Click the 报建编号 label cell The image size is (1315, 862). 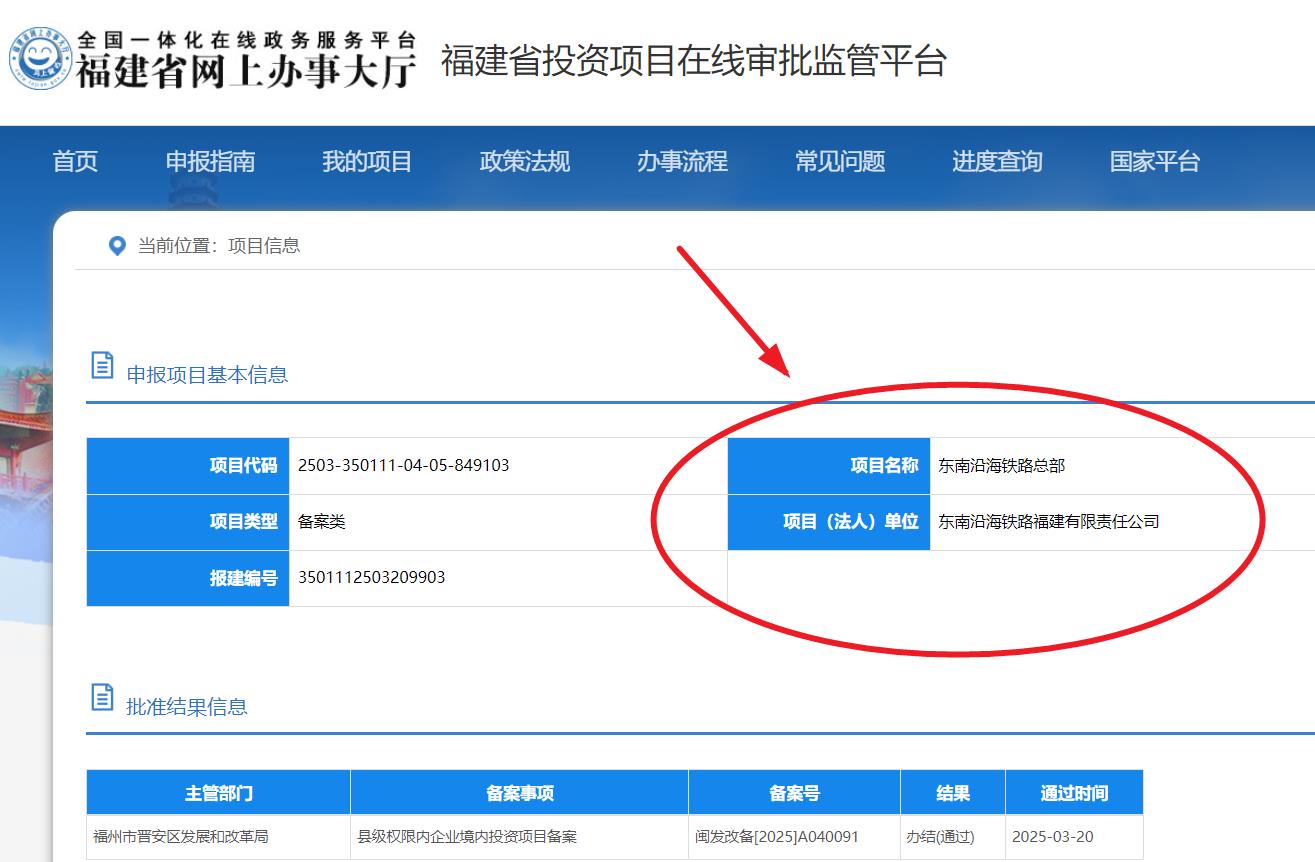(188, 578)
